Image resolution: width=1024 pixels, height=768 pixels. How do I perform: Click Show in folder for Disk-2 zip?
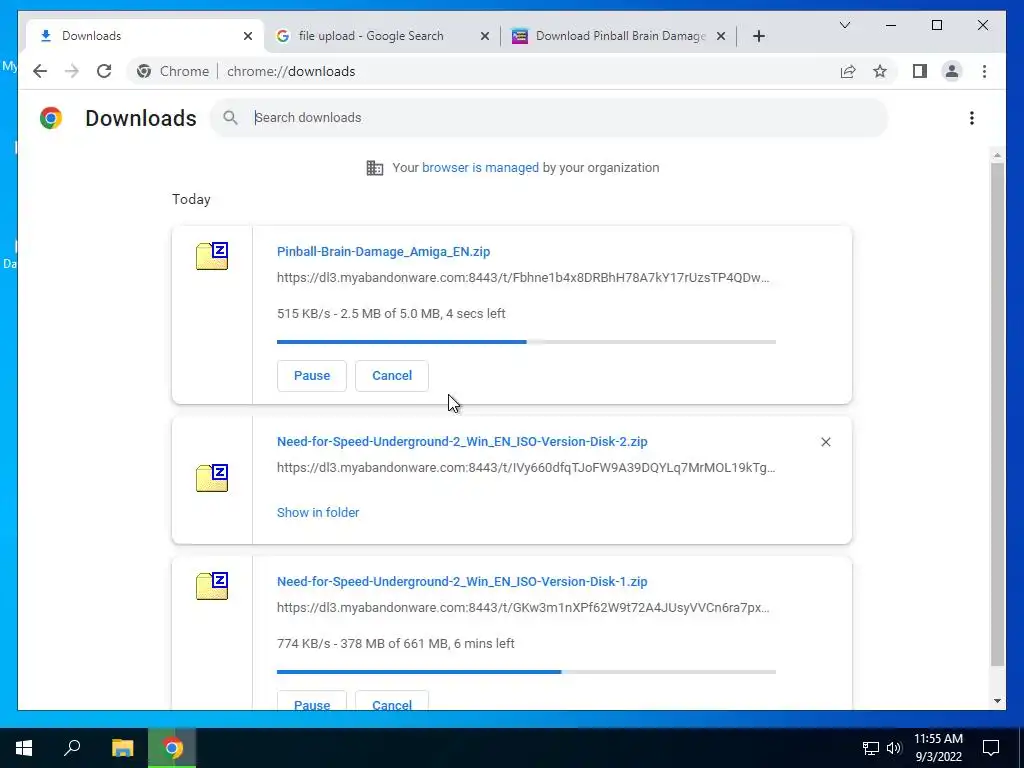pos(318,513)
